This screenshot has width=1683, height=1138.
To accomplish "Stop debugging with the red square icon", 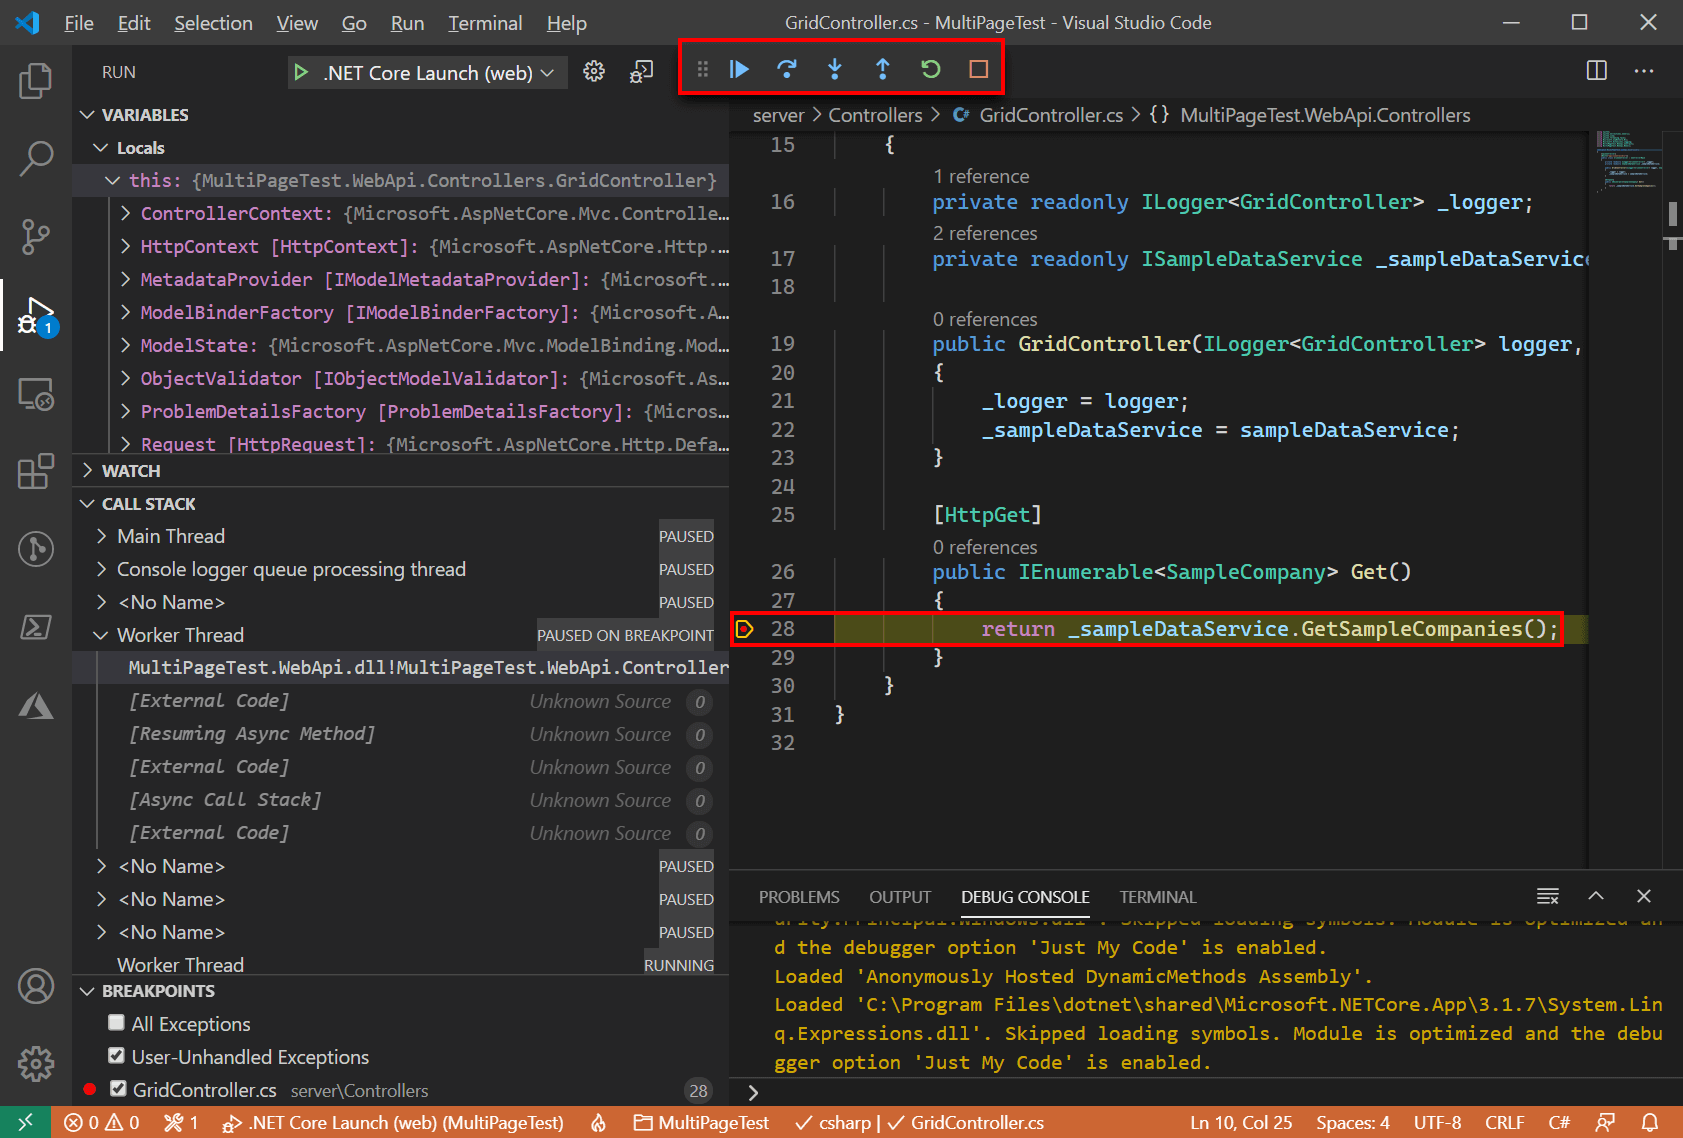I will 979,69.
